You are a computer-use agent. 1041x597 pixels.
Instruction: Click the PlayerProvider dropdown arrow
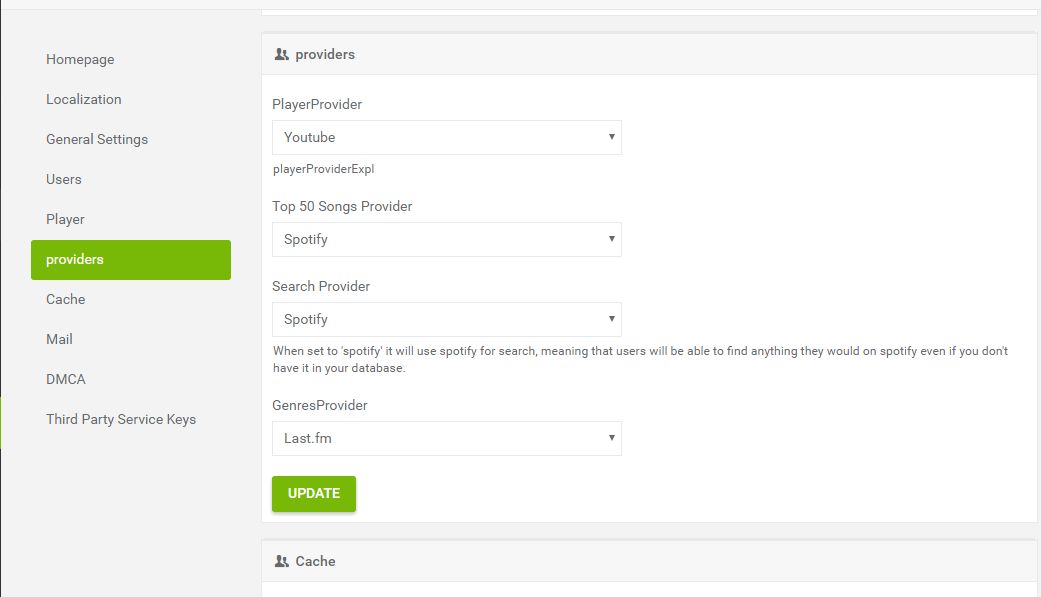(611, 137)
